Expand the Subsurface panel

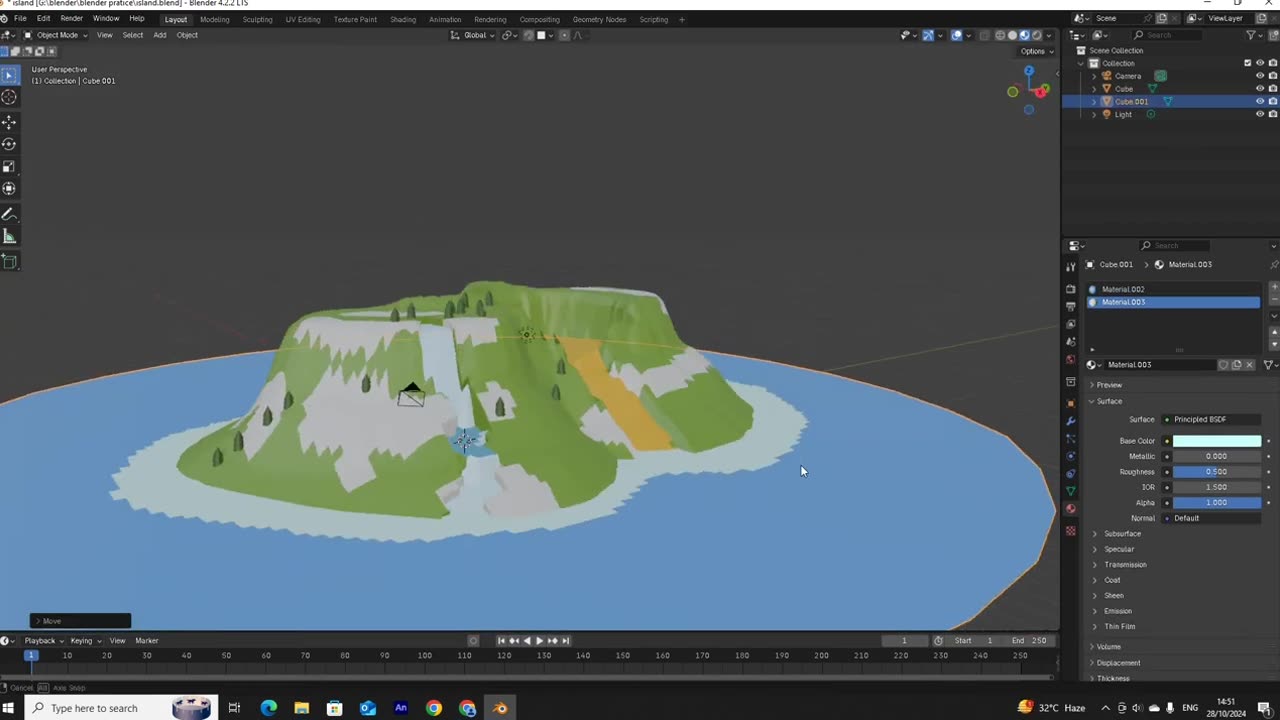(x=1121, y=534)
